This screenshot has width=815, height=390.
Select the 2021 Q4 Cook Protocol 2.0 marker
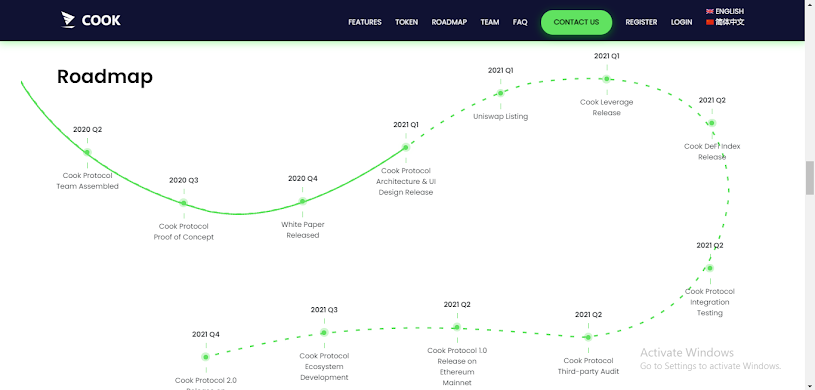pos(206,357)
